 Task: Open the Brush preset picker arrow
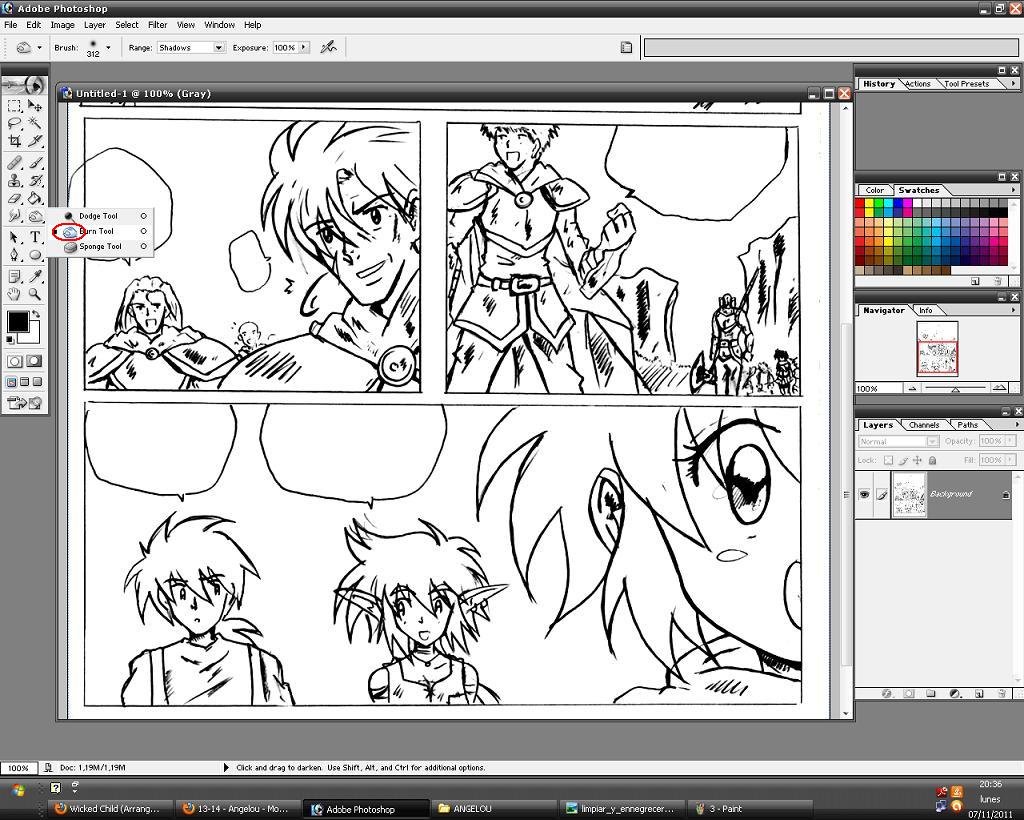click(108, 47)
